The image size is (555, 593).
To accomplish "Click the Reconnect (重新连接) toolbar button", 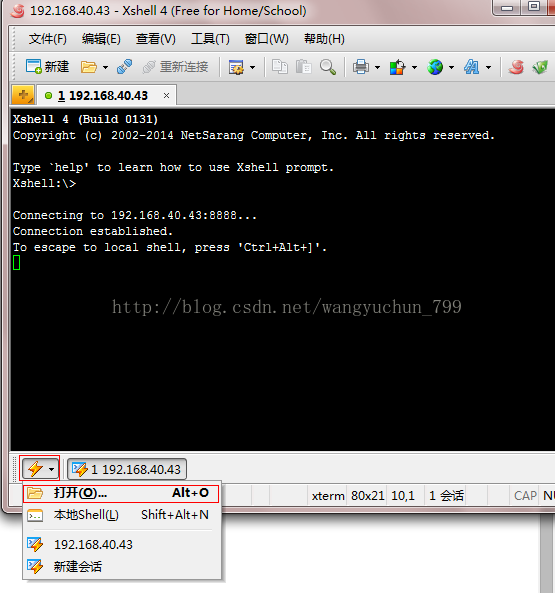I will (176, 67).
